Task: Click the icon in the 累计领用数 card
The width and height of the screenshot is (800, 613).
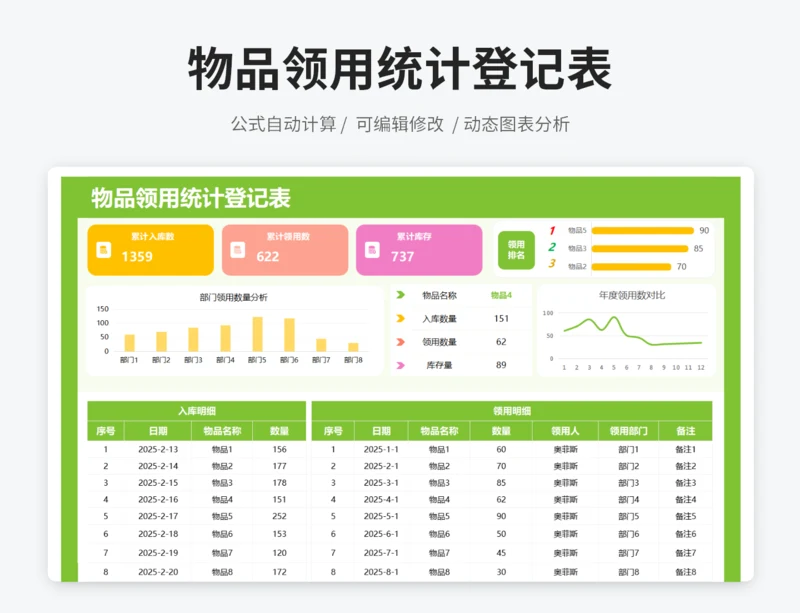Action: point(238,250)
